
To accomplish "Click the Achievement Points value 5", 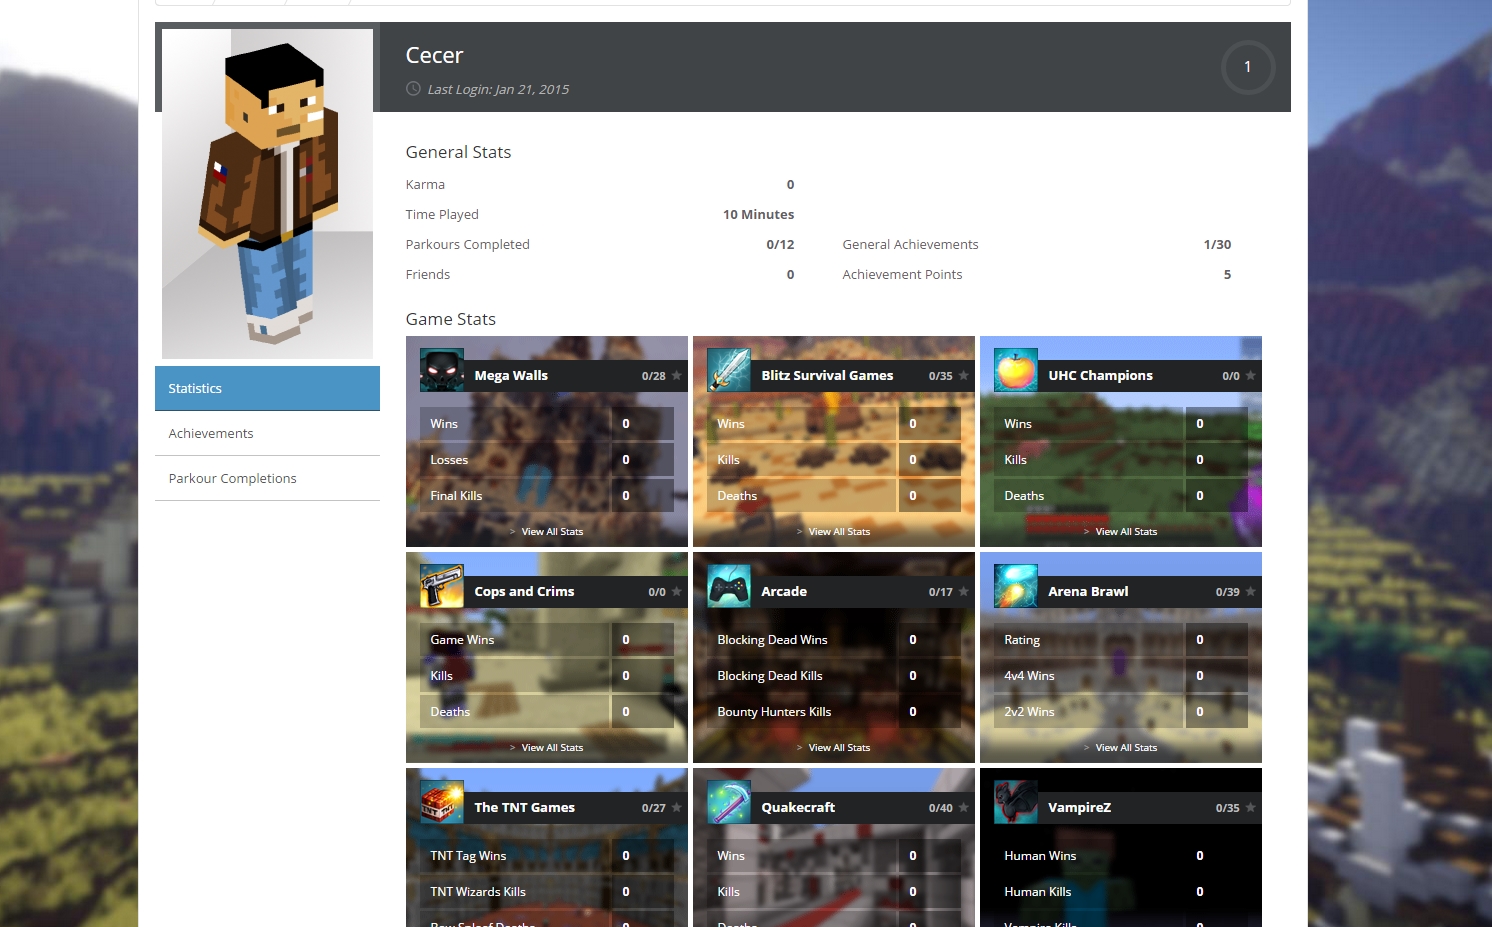I will (1227, 275).
